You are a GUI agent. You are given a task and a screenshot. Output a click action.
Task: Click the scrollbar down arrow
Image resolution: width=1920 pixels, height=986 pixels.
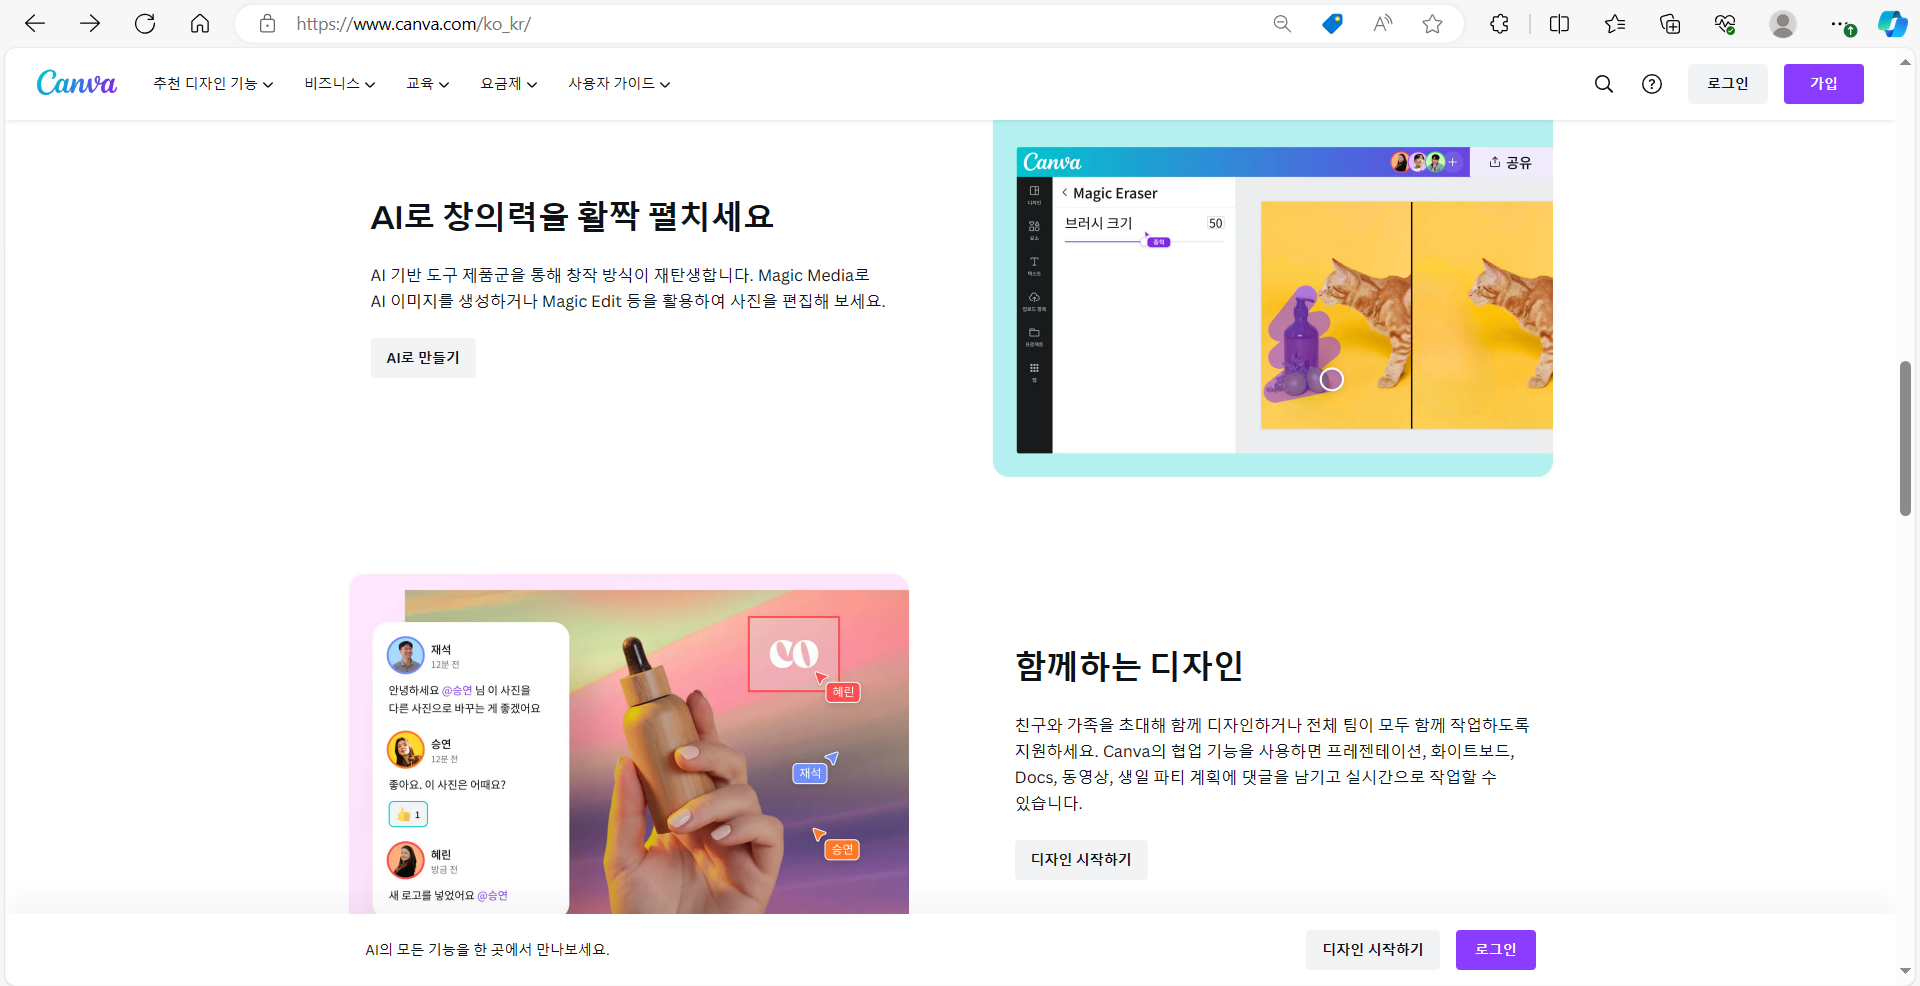click(1906, 970)
